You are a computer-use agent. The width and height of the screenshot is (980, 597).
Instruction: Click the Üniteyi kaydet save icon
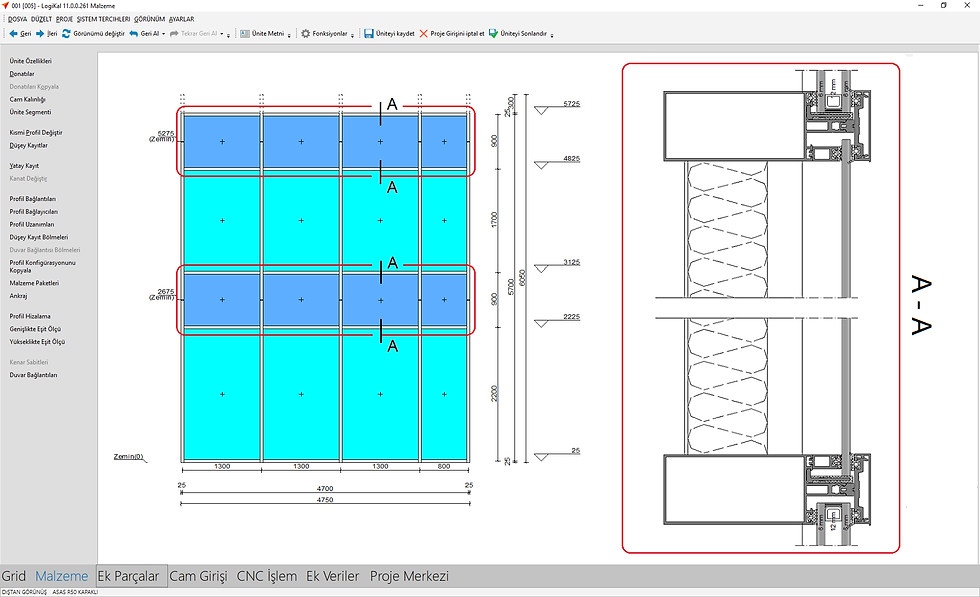369,34
